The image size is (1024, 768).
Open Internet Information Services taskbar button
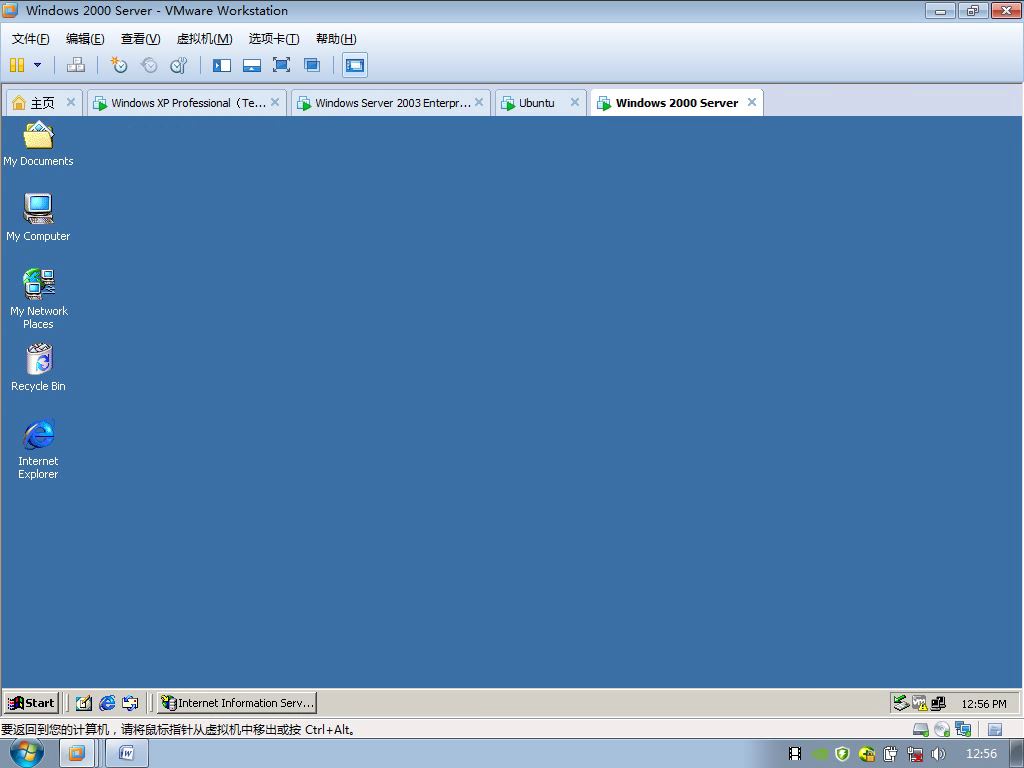(237, 703)
